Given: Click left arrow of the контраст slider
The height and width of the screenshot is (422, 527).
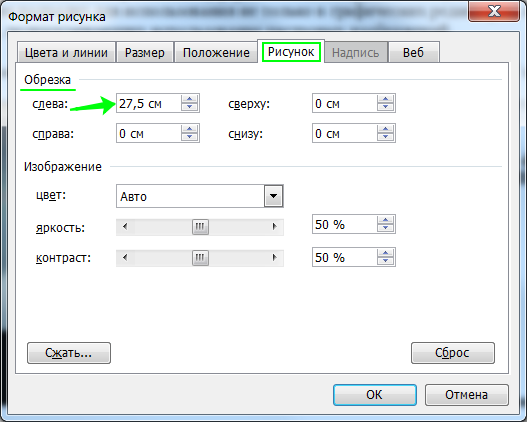Looking at the screenshot, I should 125,258.
